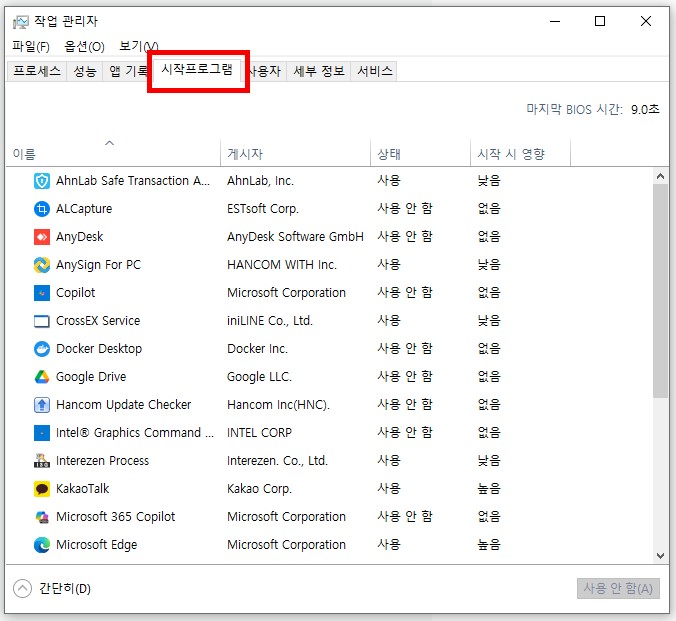Image resolution: width=676 pixels, height=621 pixels.
Task: Select the Microsoft Edge name text
Action: (x=97, y=545)
